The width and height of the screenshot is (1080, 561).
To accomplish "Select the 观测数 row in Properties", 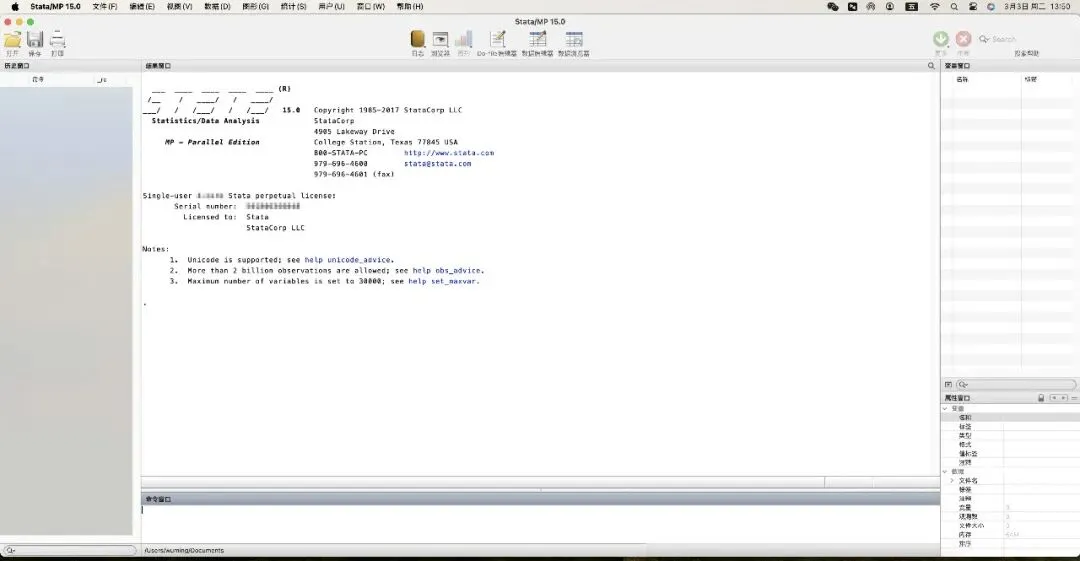I will 1010,516.
